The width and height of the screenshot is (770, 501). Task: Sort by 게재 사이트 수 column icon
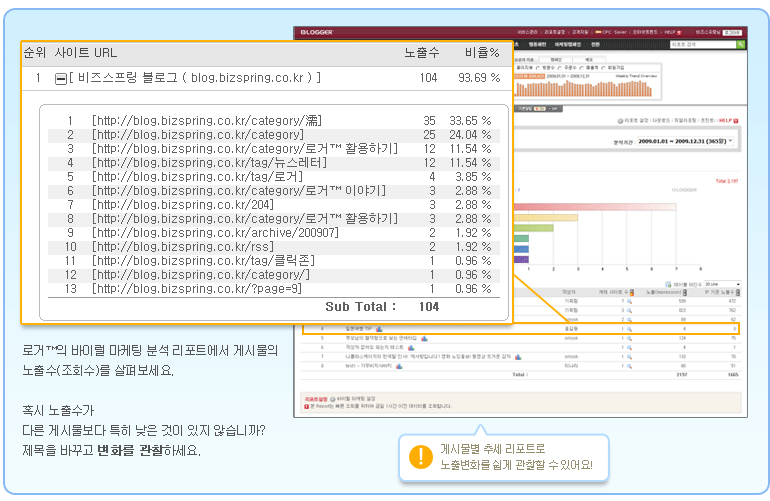click(632, 293)
